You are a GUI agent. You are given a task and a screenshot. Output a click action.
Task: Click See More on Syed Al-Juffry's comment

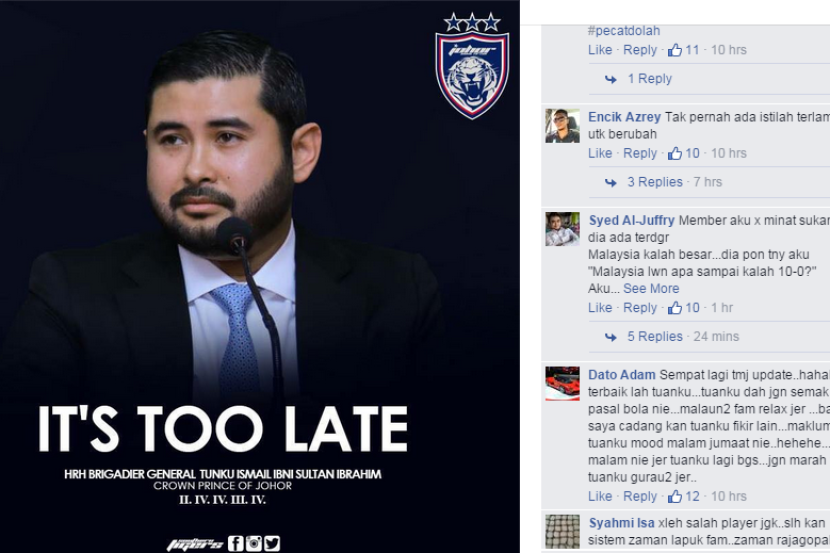pyautogui.click(x=651, y=288)
